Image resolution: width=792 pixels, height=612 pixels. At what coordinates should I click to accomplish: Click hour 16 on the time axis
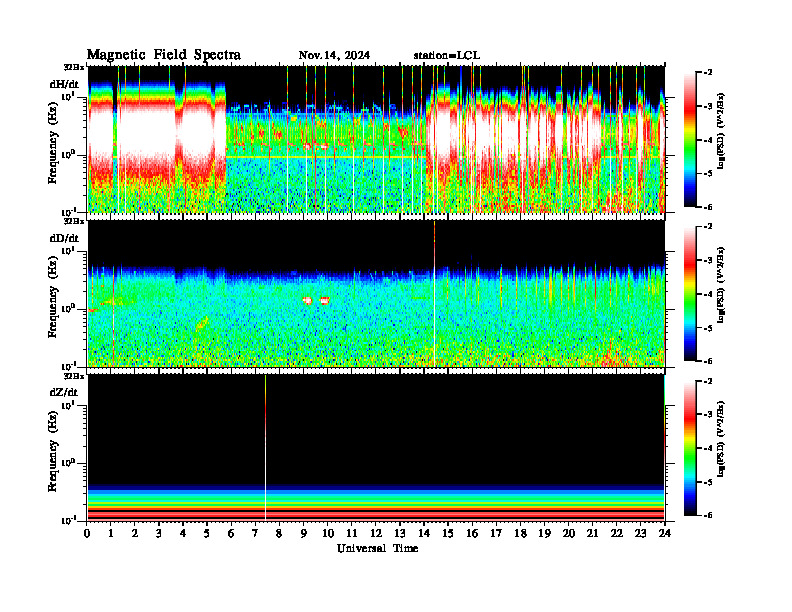point(472,533)
